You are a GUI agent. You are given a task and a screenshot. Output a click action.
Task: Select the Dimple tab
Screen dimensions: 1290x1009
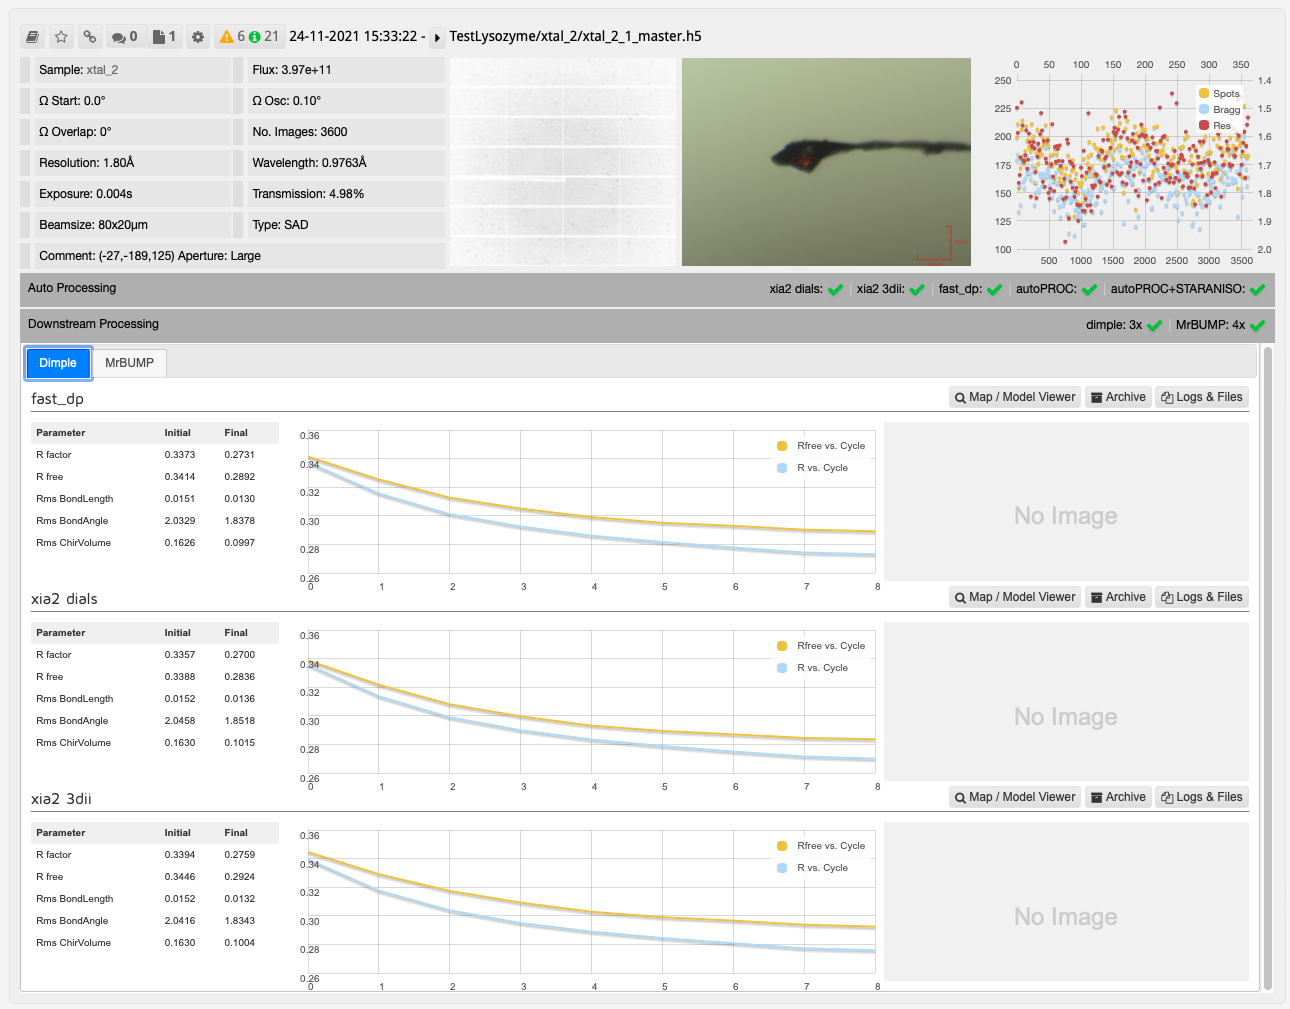[x=58, y=363]
